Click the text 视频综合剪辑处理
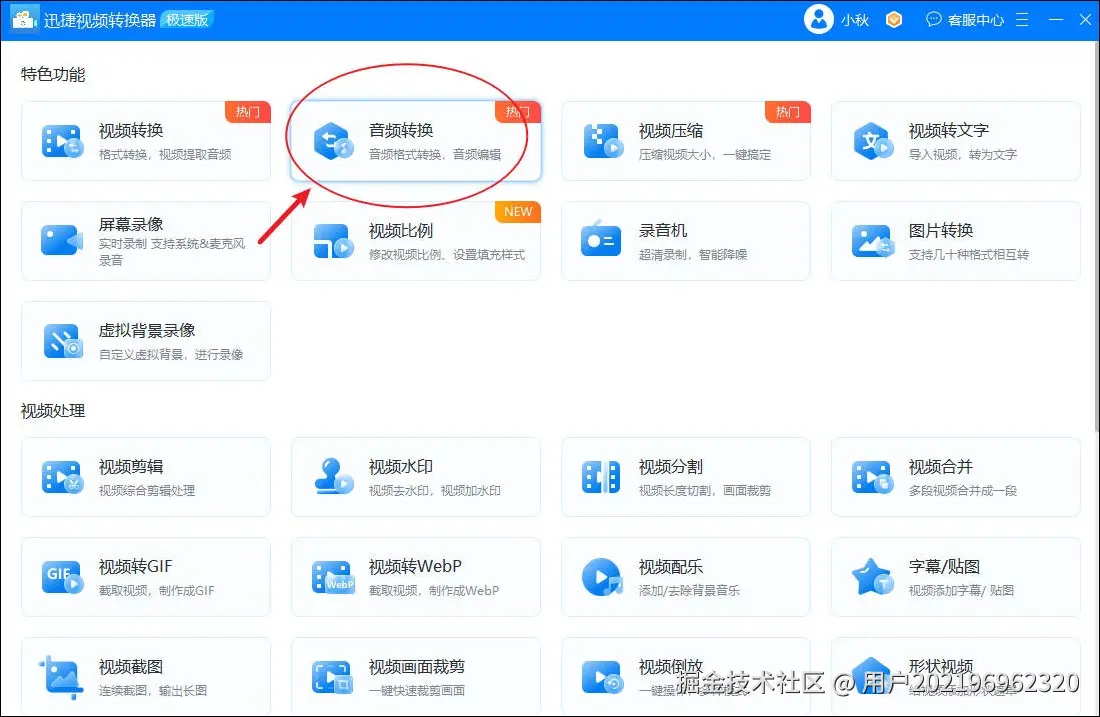The height and width of the screenshot is (717, 1100). point(147,491)
